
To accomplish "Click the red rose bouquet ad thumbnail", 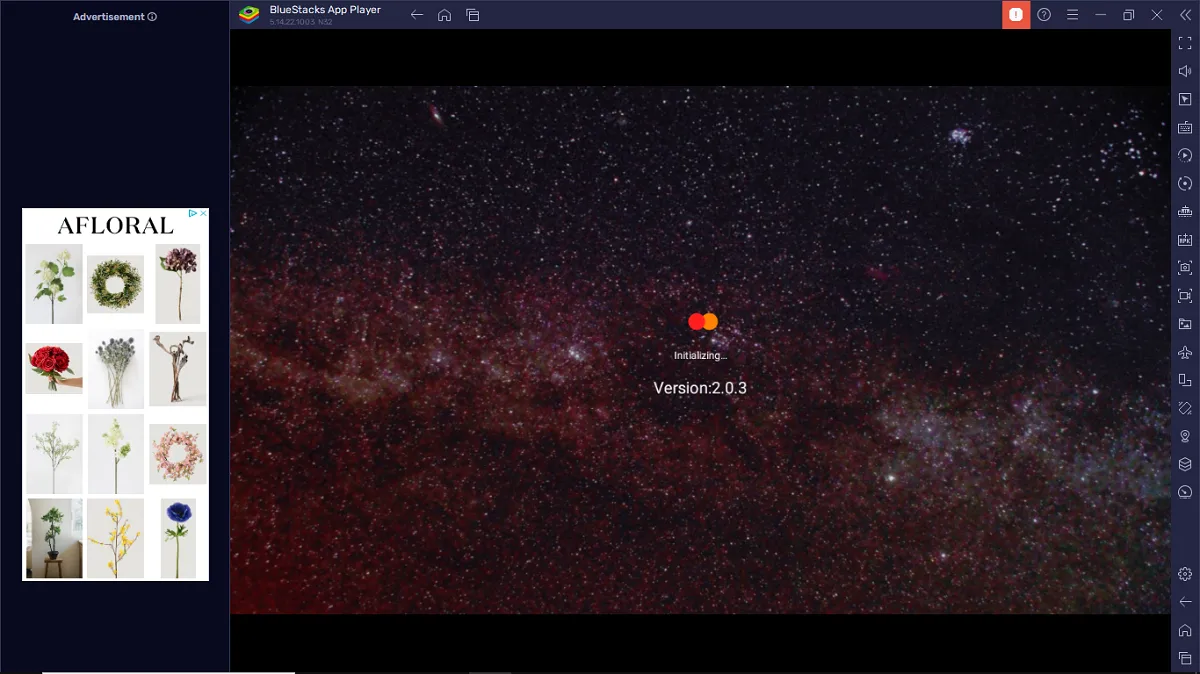I will pyautogui.click(x=54, y=368).
